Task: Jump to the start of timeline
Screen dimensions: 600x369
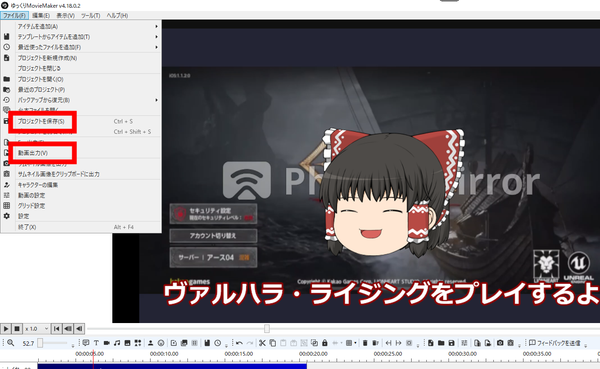Action: 56,329
